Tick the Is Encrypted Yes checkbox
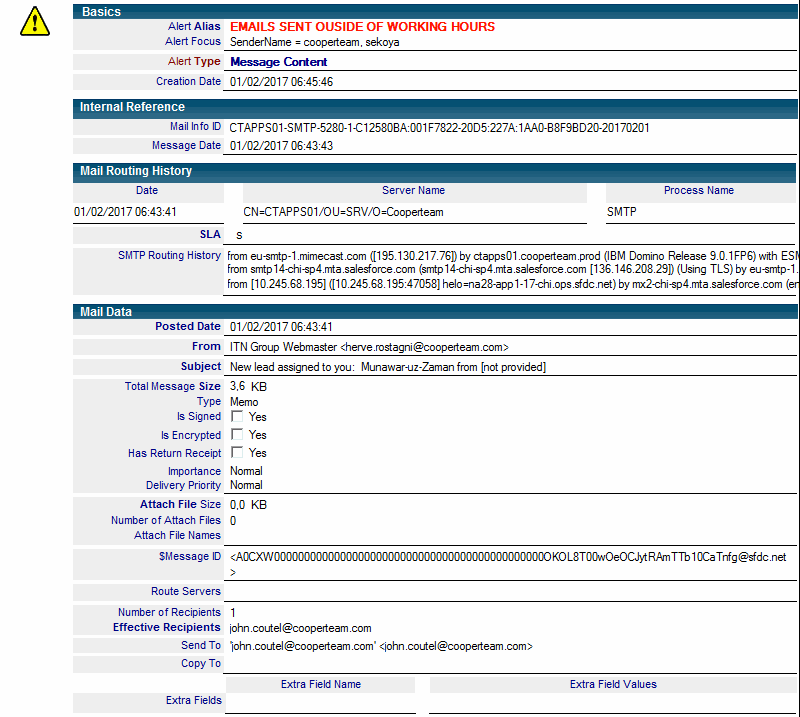The width and height of the screenshot is (800, 717). coord(237,434)
